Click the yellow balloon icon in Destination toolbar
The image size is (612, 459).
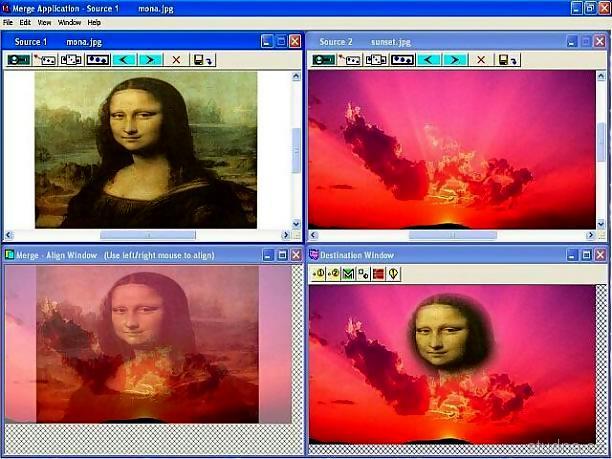393,274
